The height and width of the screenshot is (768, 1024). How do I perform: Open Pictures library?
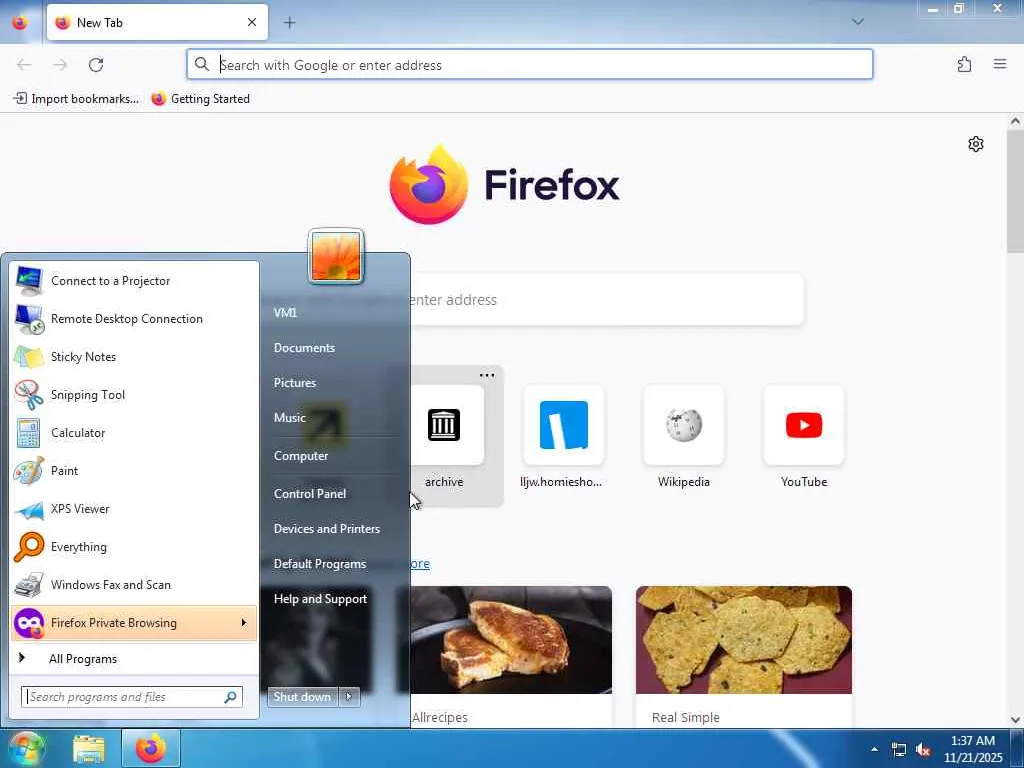click(x=295, y=383)
